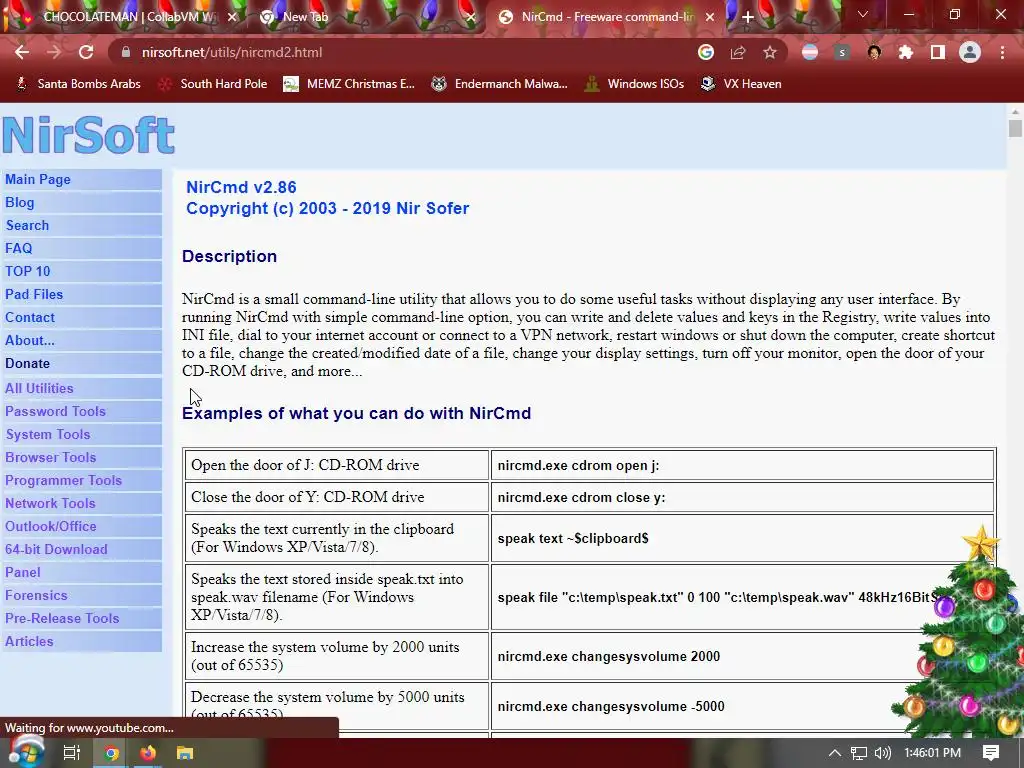
Task: Open Password Tools sidebar link
Action: click(x=56, y=411)
